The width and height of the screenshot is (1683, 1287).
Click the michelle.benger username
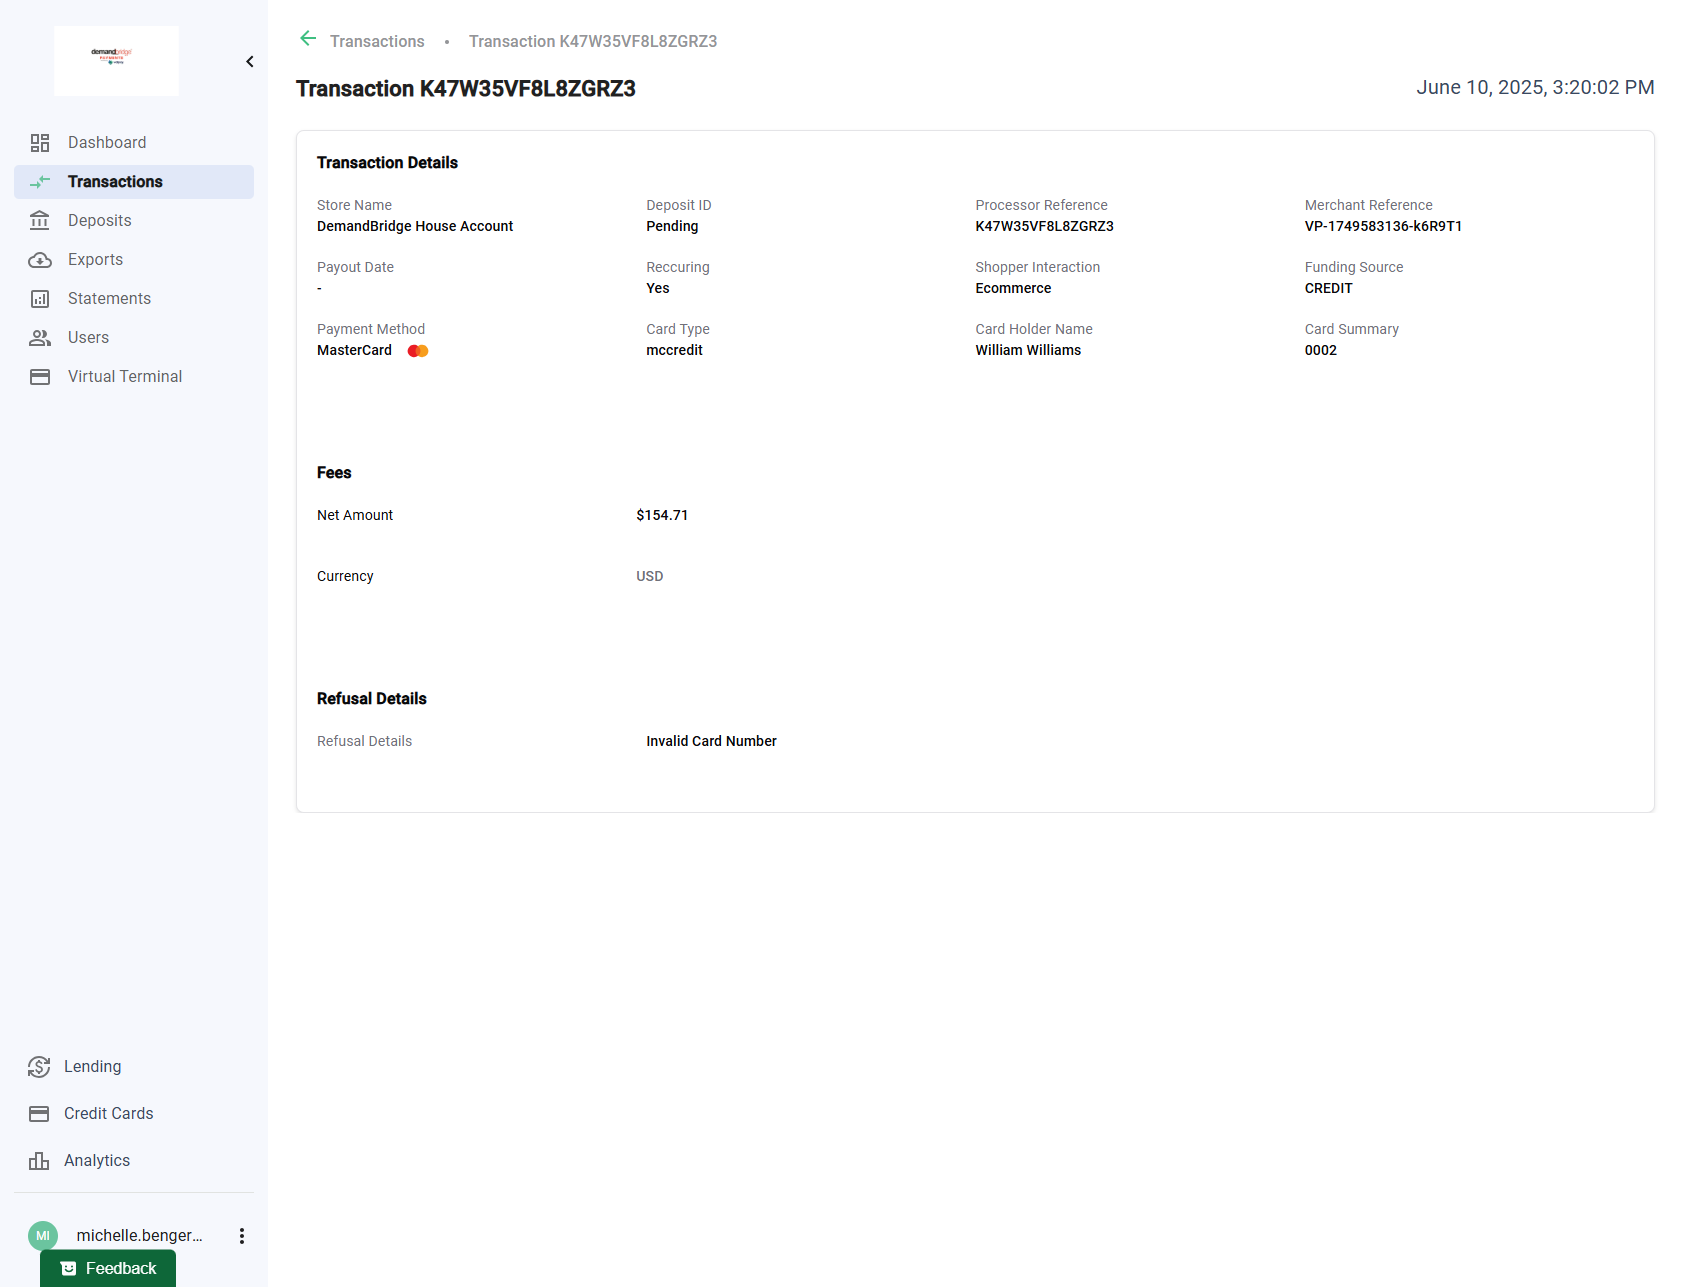pos(139,1236)
